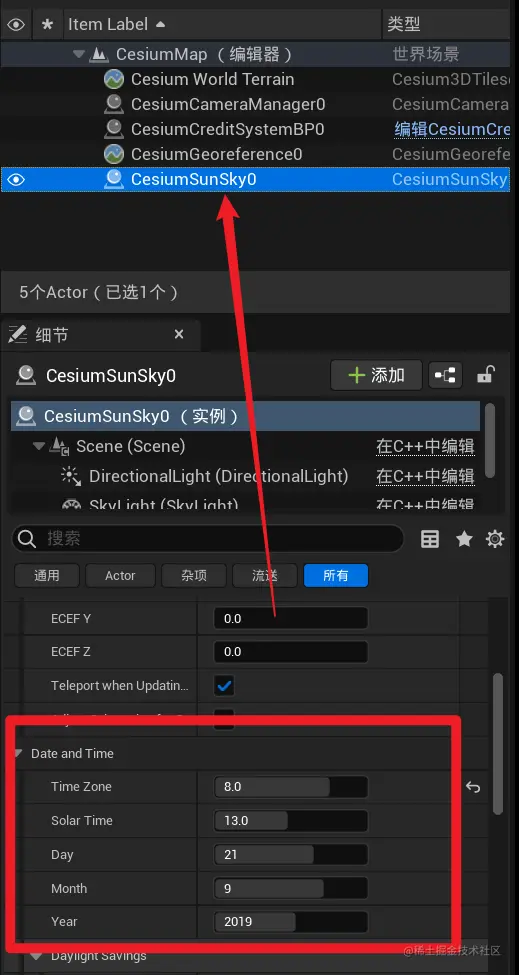
Task: Click the Solar Time slider field
Action: pyautogui.click(x=291, y=821)
